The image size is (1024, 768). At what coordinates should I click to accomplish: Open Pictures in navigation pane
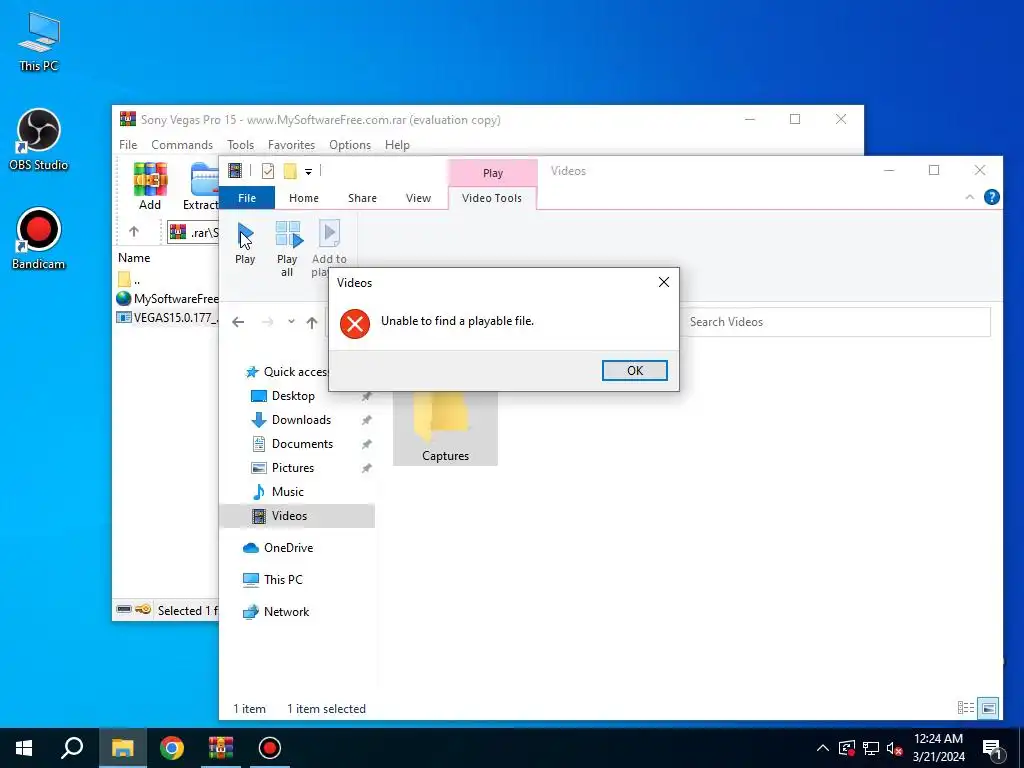293,468
